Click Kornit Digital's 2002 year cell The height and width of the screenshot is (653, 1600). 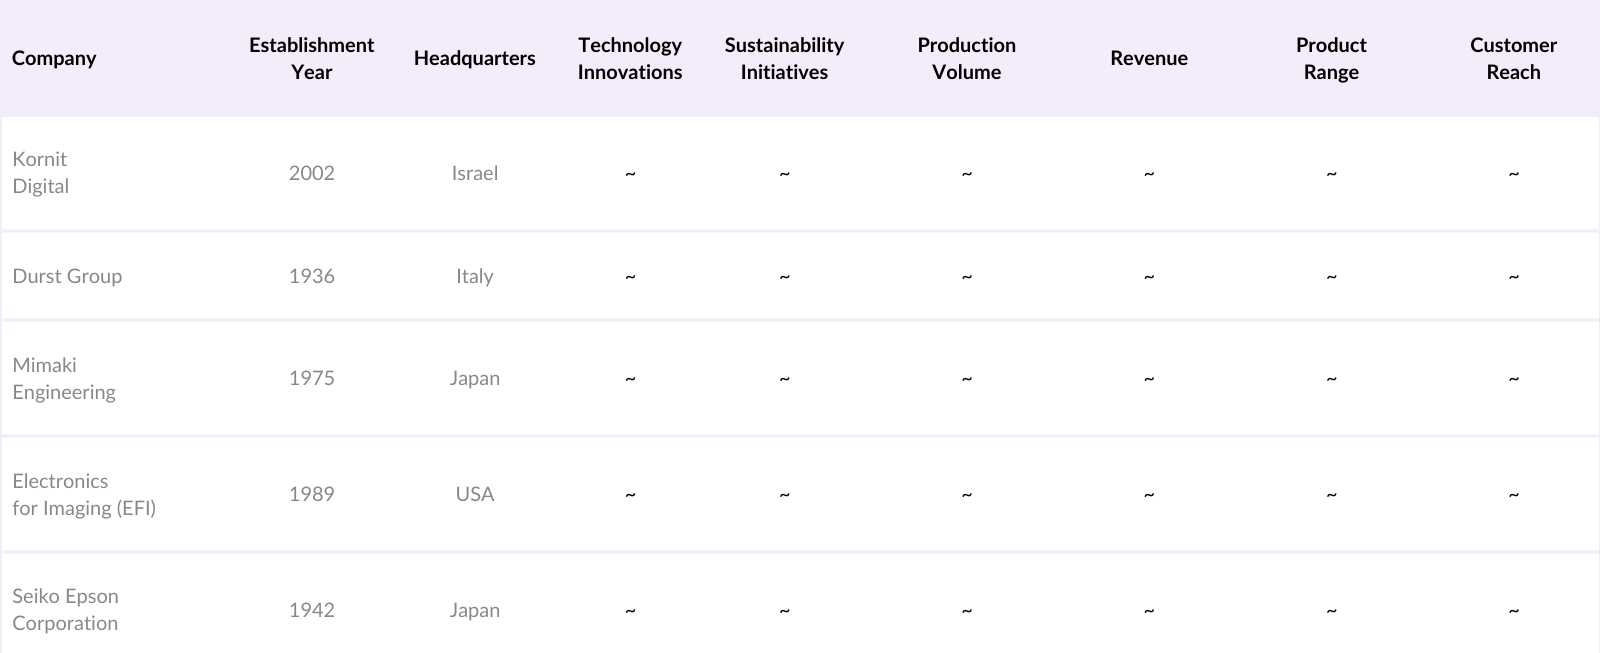point(311,173)
